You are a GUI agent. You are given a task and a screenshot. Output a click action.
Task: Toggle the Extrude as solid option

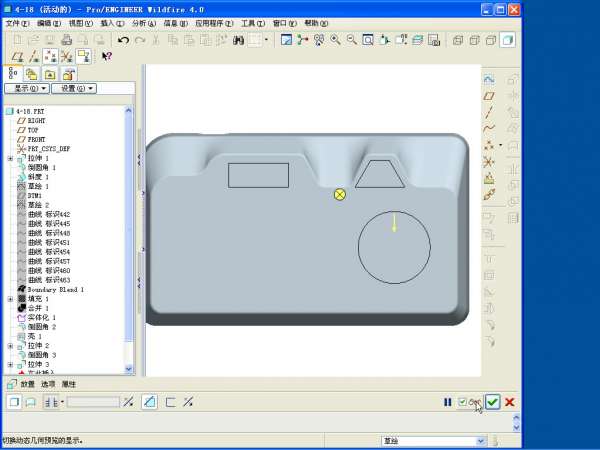coord(14,402)
